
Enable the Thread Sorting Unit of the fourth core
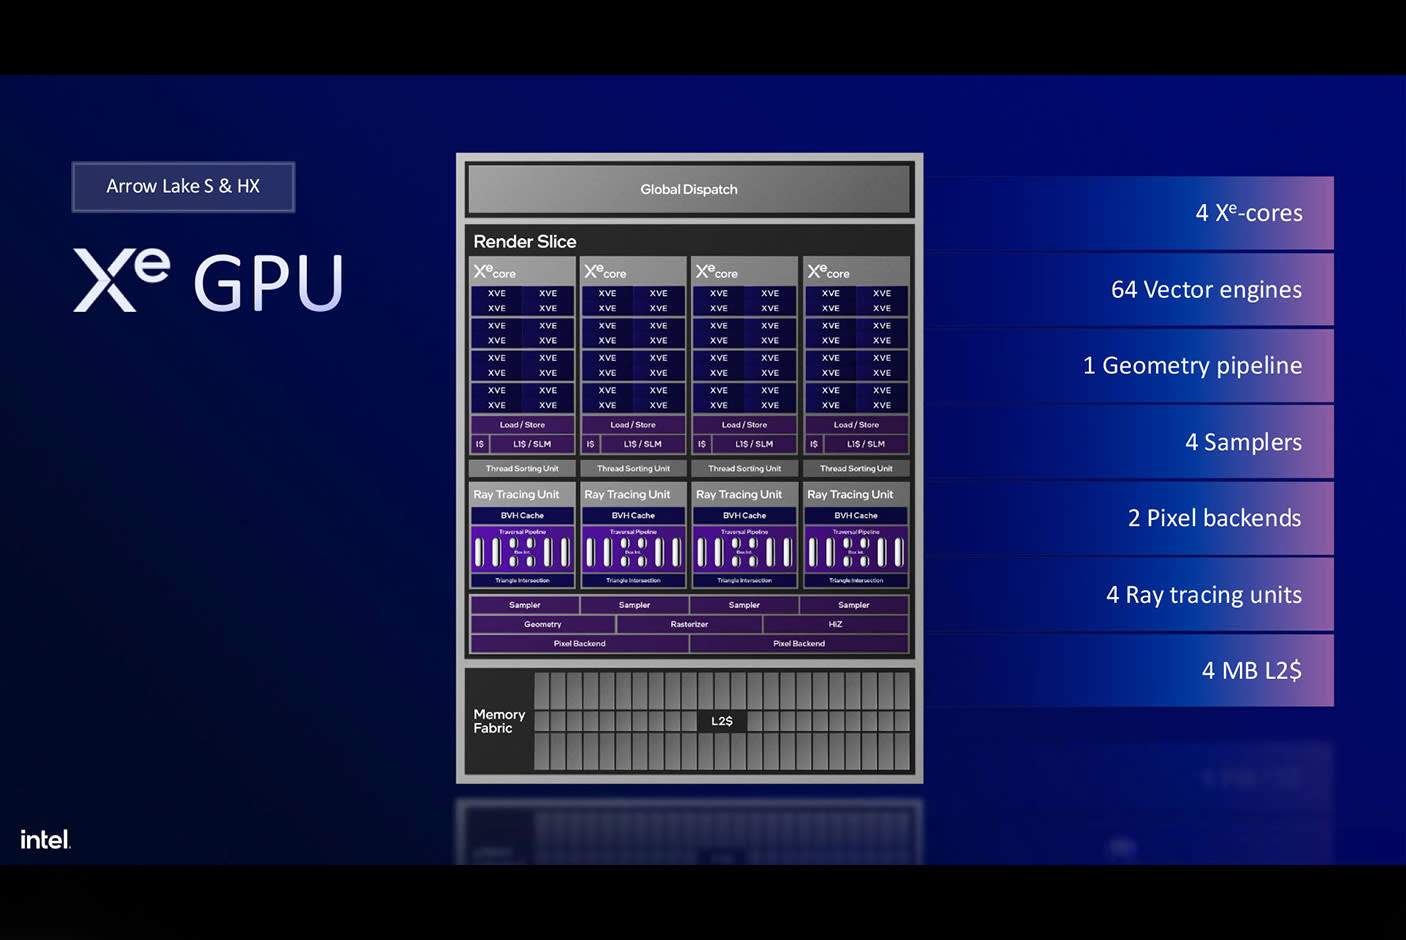click(x=856, y=467)
